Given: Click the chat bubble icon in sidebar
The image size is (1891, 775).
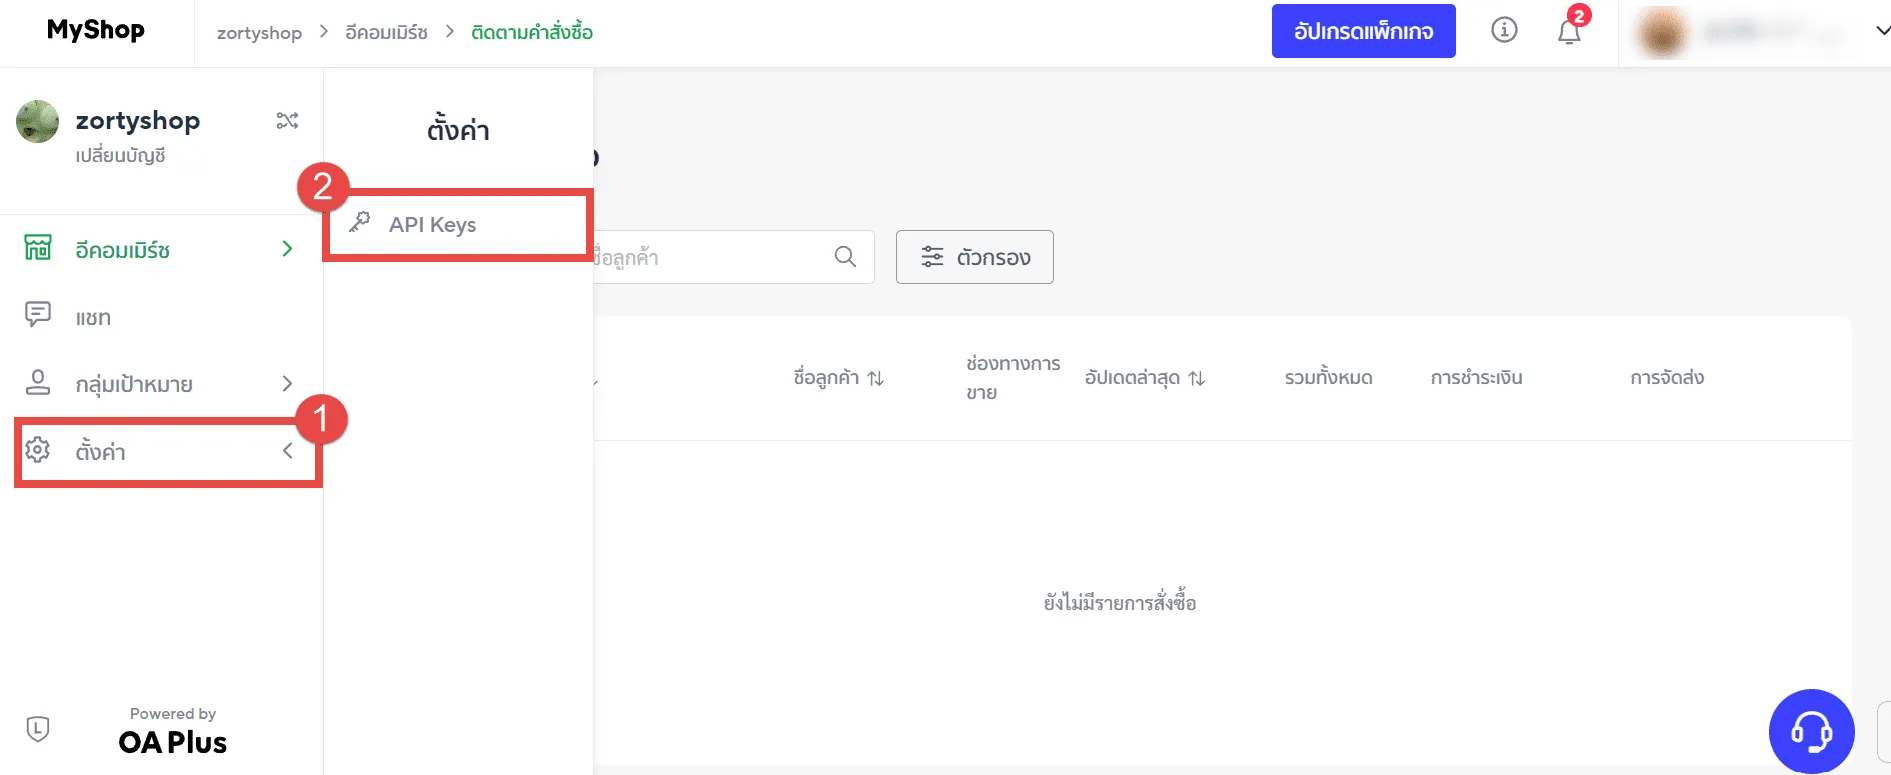Looking at the screenshot, I should [38, 315].
